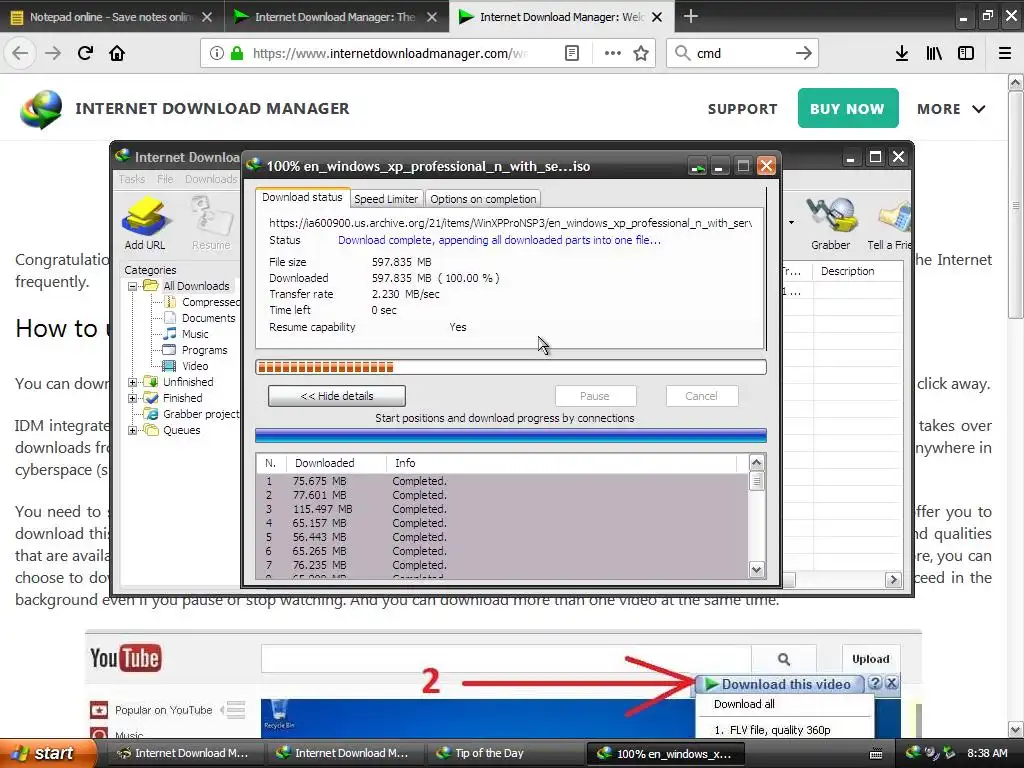
Task: Click Internet Download Manager globe logo
Action: coord(40,108)
